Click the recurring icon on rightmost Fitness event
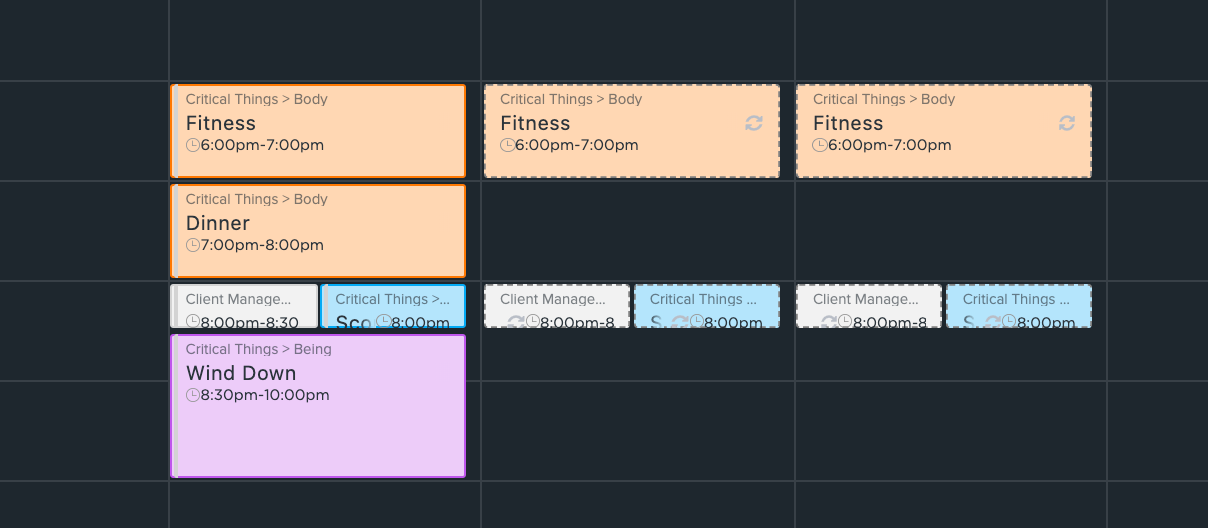1208x528 pixels. coord(1067,123)
